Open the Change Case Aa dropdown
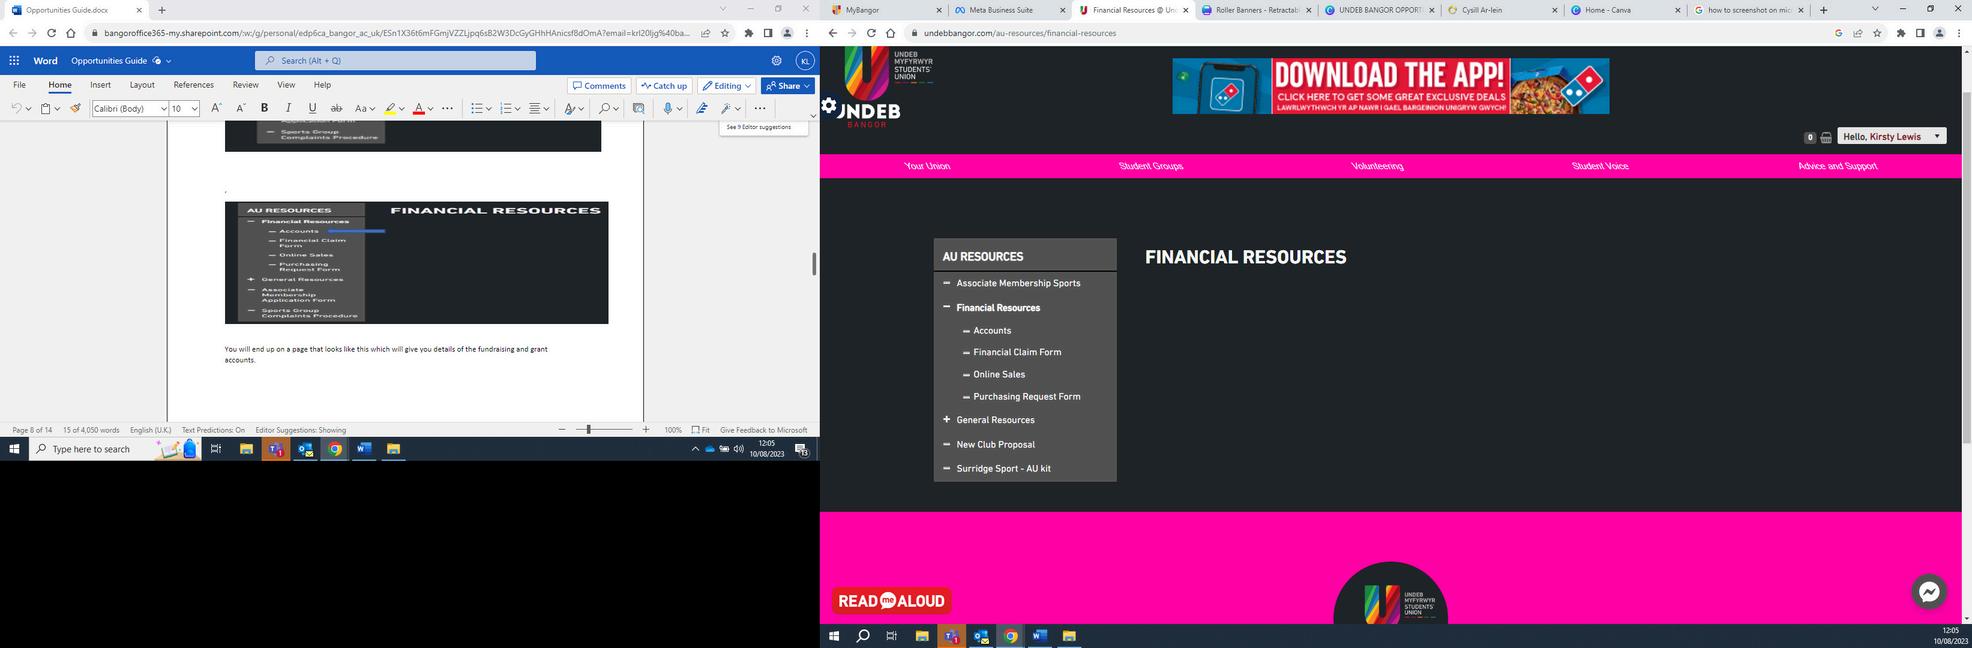 click(365, 108)
